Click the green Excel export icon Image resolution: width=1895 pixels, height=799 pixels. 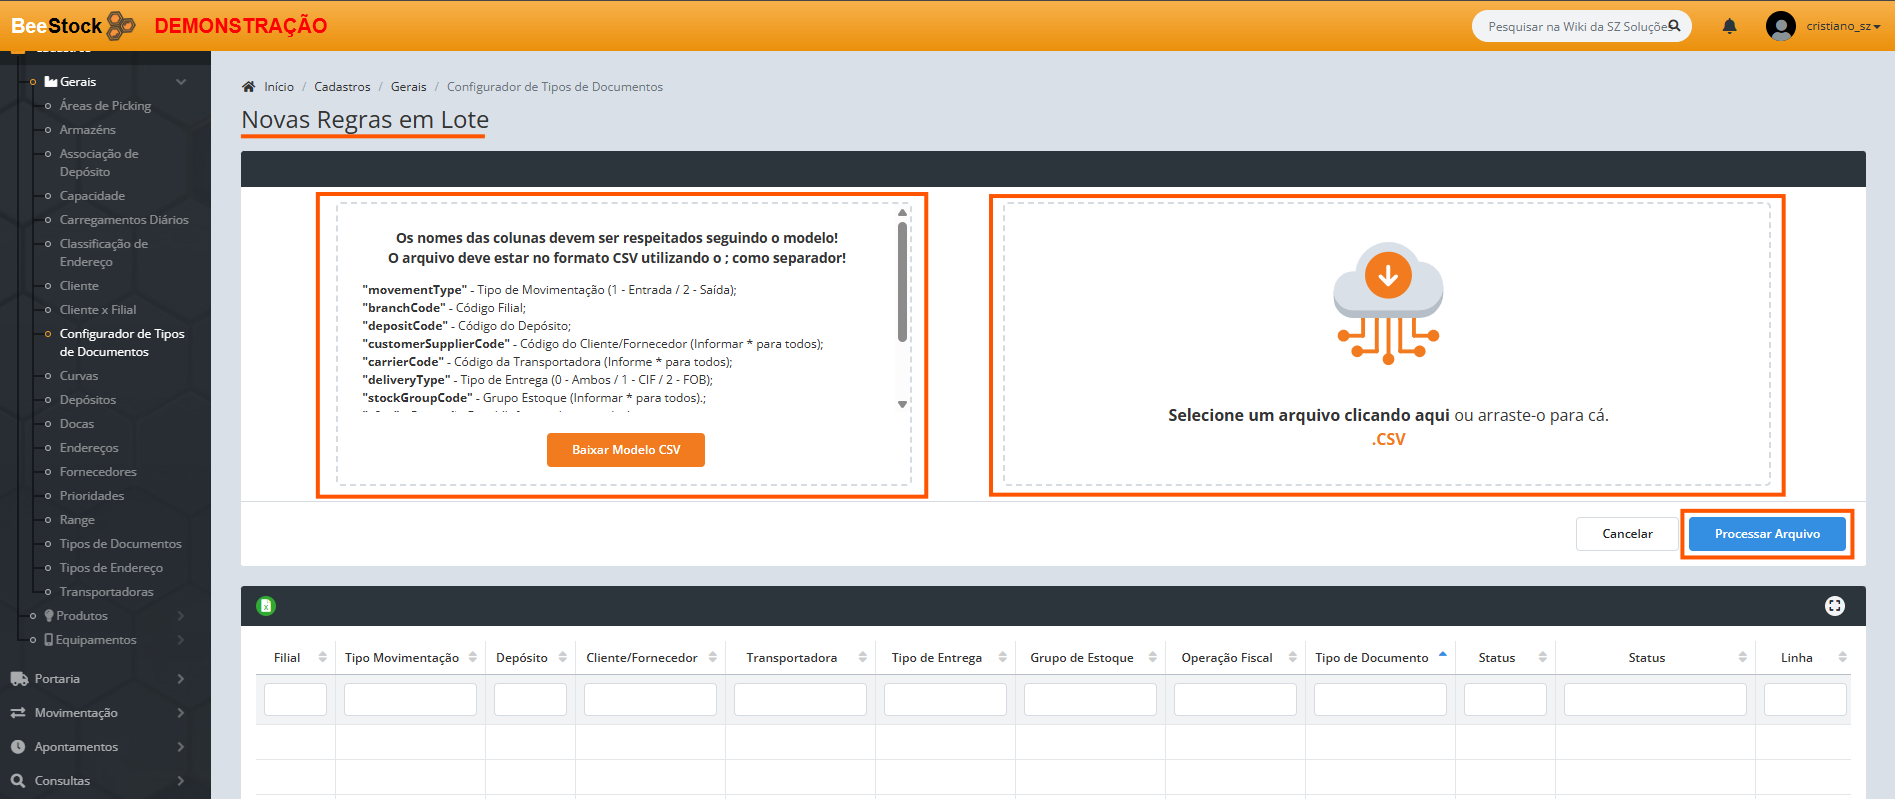point(266,606)
